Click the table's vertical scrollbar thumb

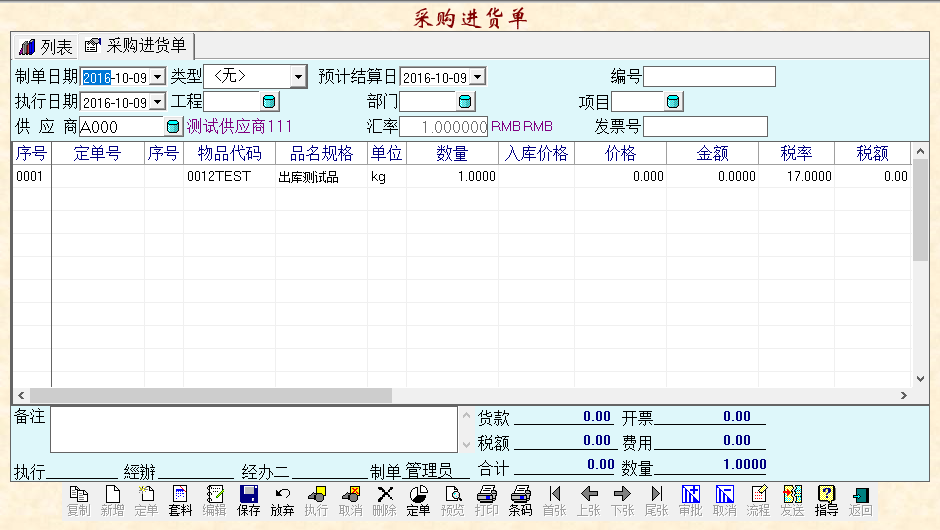920,210
